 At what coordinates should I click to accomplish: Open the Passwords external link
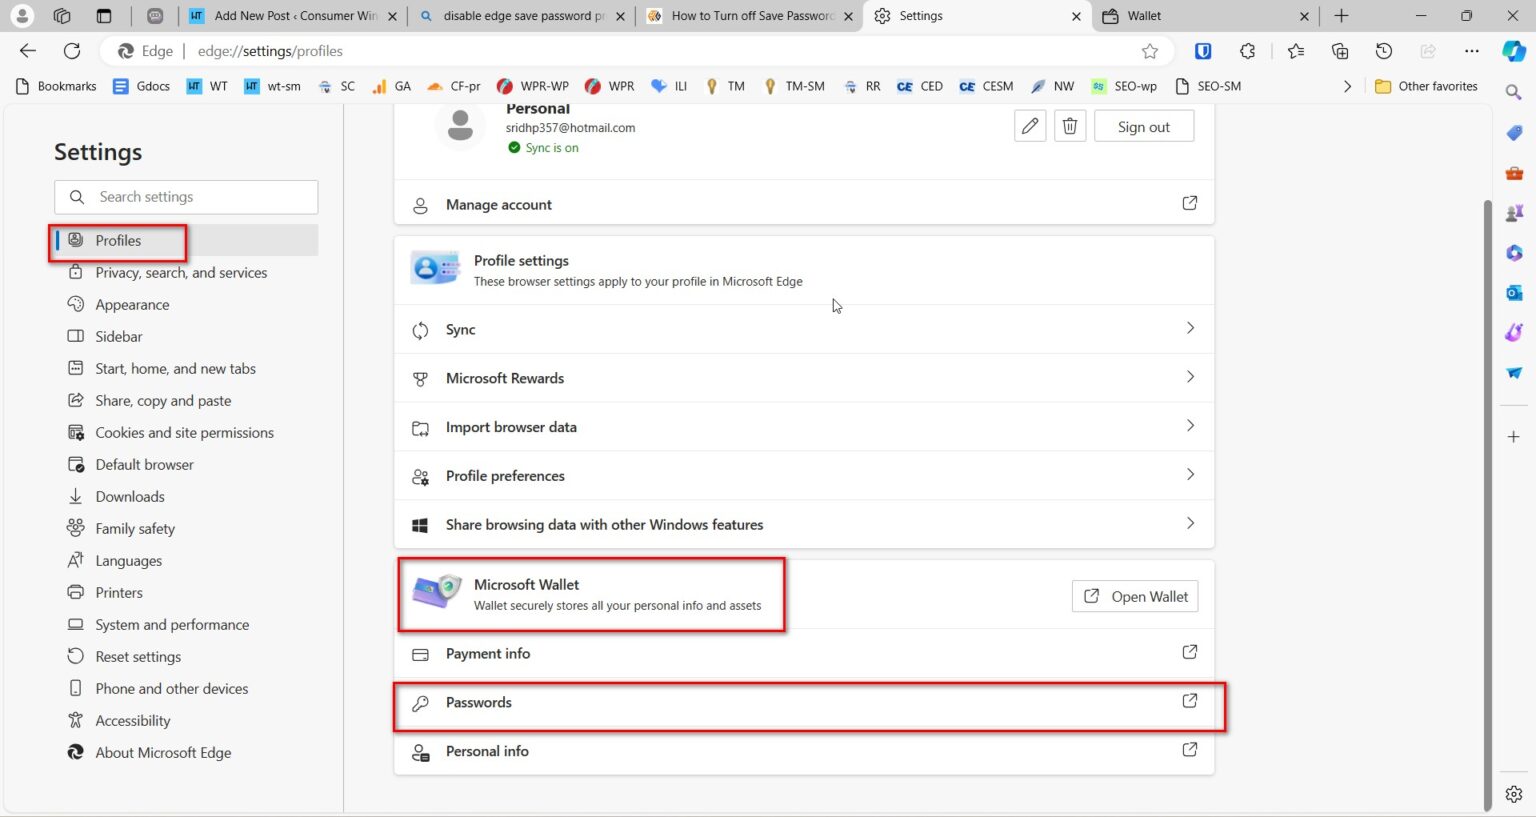click(x=1190, y=701)
